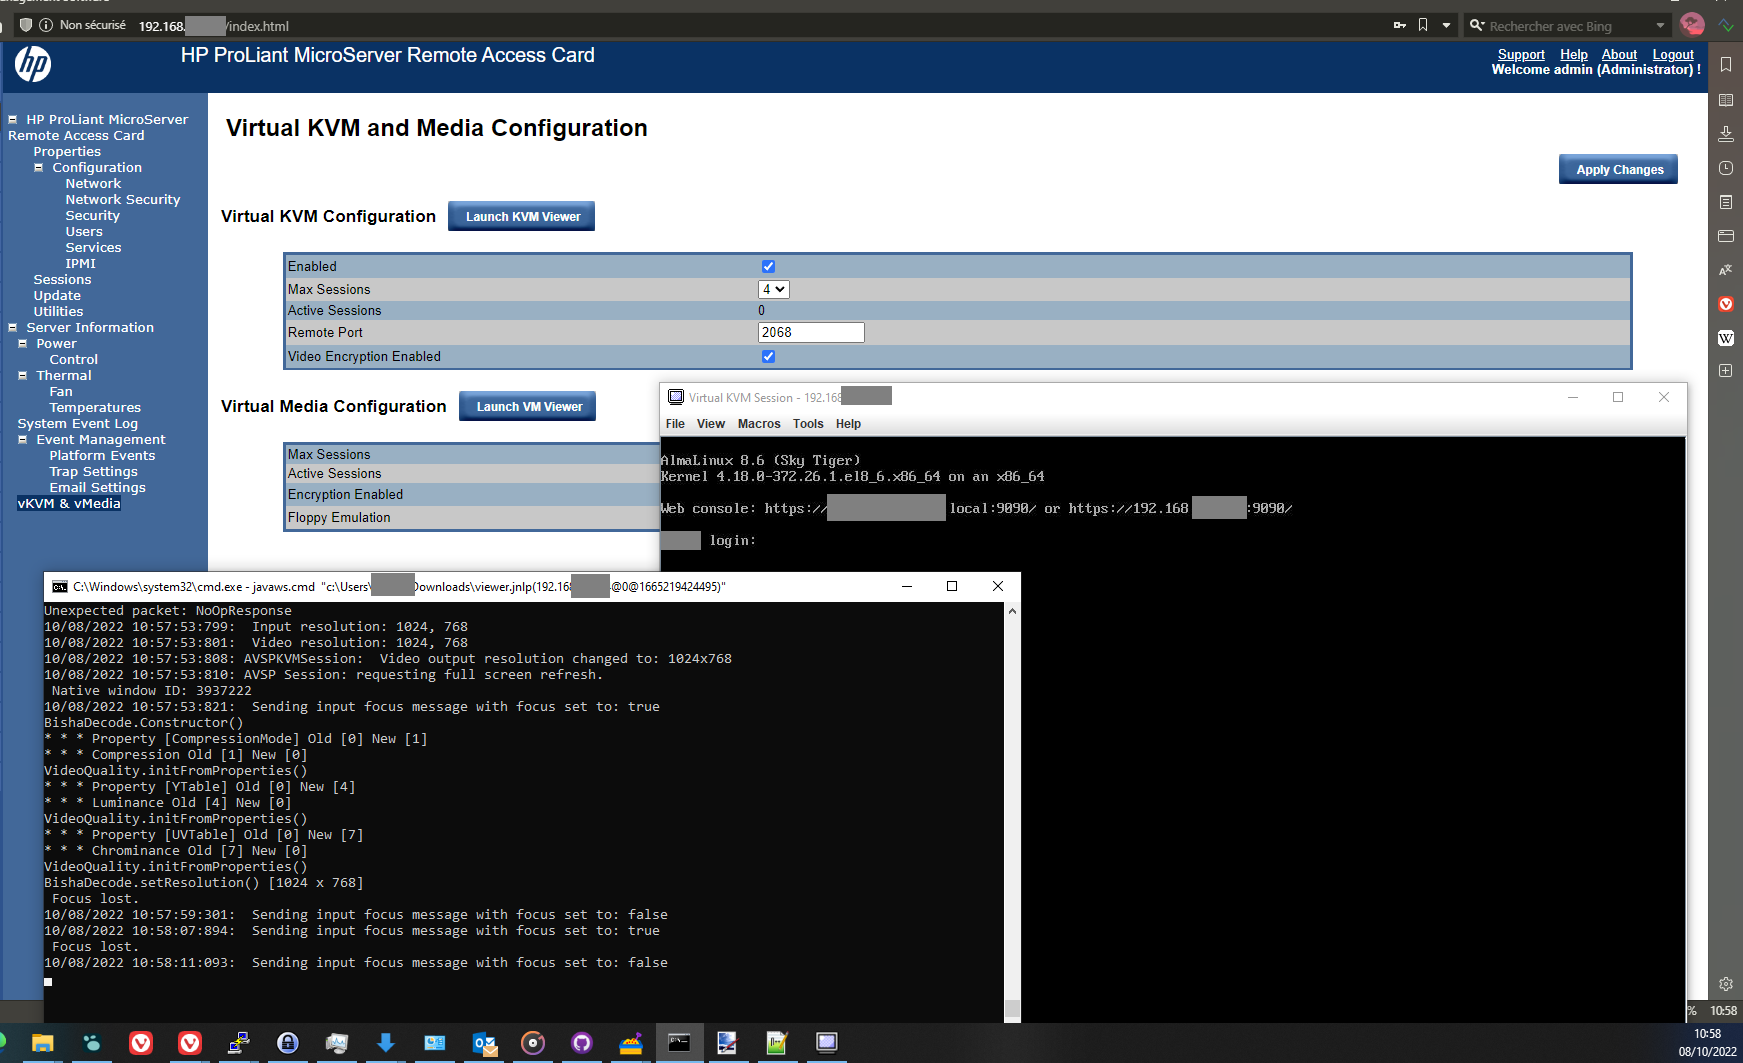Click the Vivaldi sync status icon
1743x1063 pixels.
pos(1726,25)
